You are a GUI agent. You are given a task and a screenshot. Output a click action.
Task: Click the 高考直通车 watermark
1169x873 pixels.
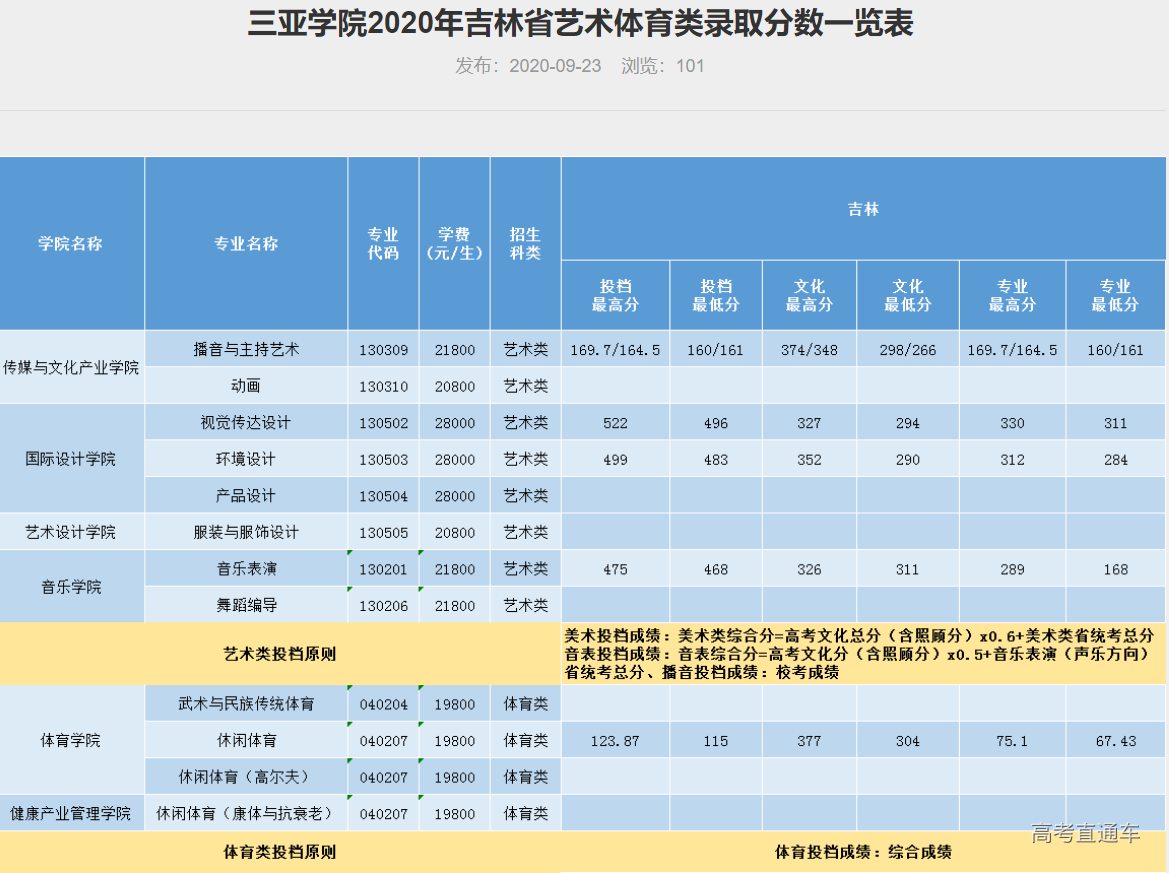tap(1085, 833)
